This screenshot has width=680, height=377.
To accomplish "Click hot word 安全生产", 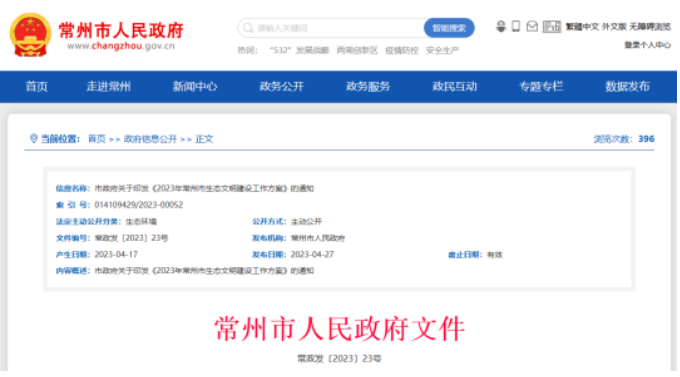I will pos(442,50).
